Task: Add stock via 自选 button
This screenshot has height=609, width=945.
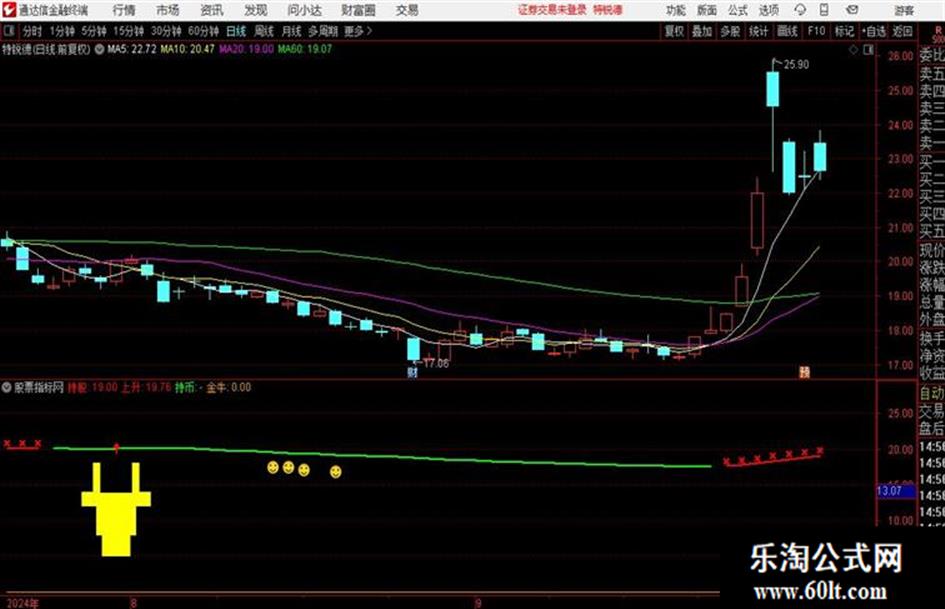Action: point(873,31)
